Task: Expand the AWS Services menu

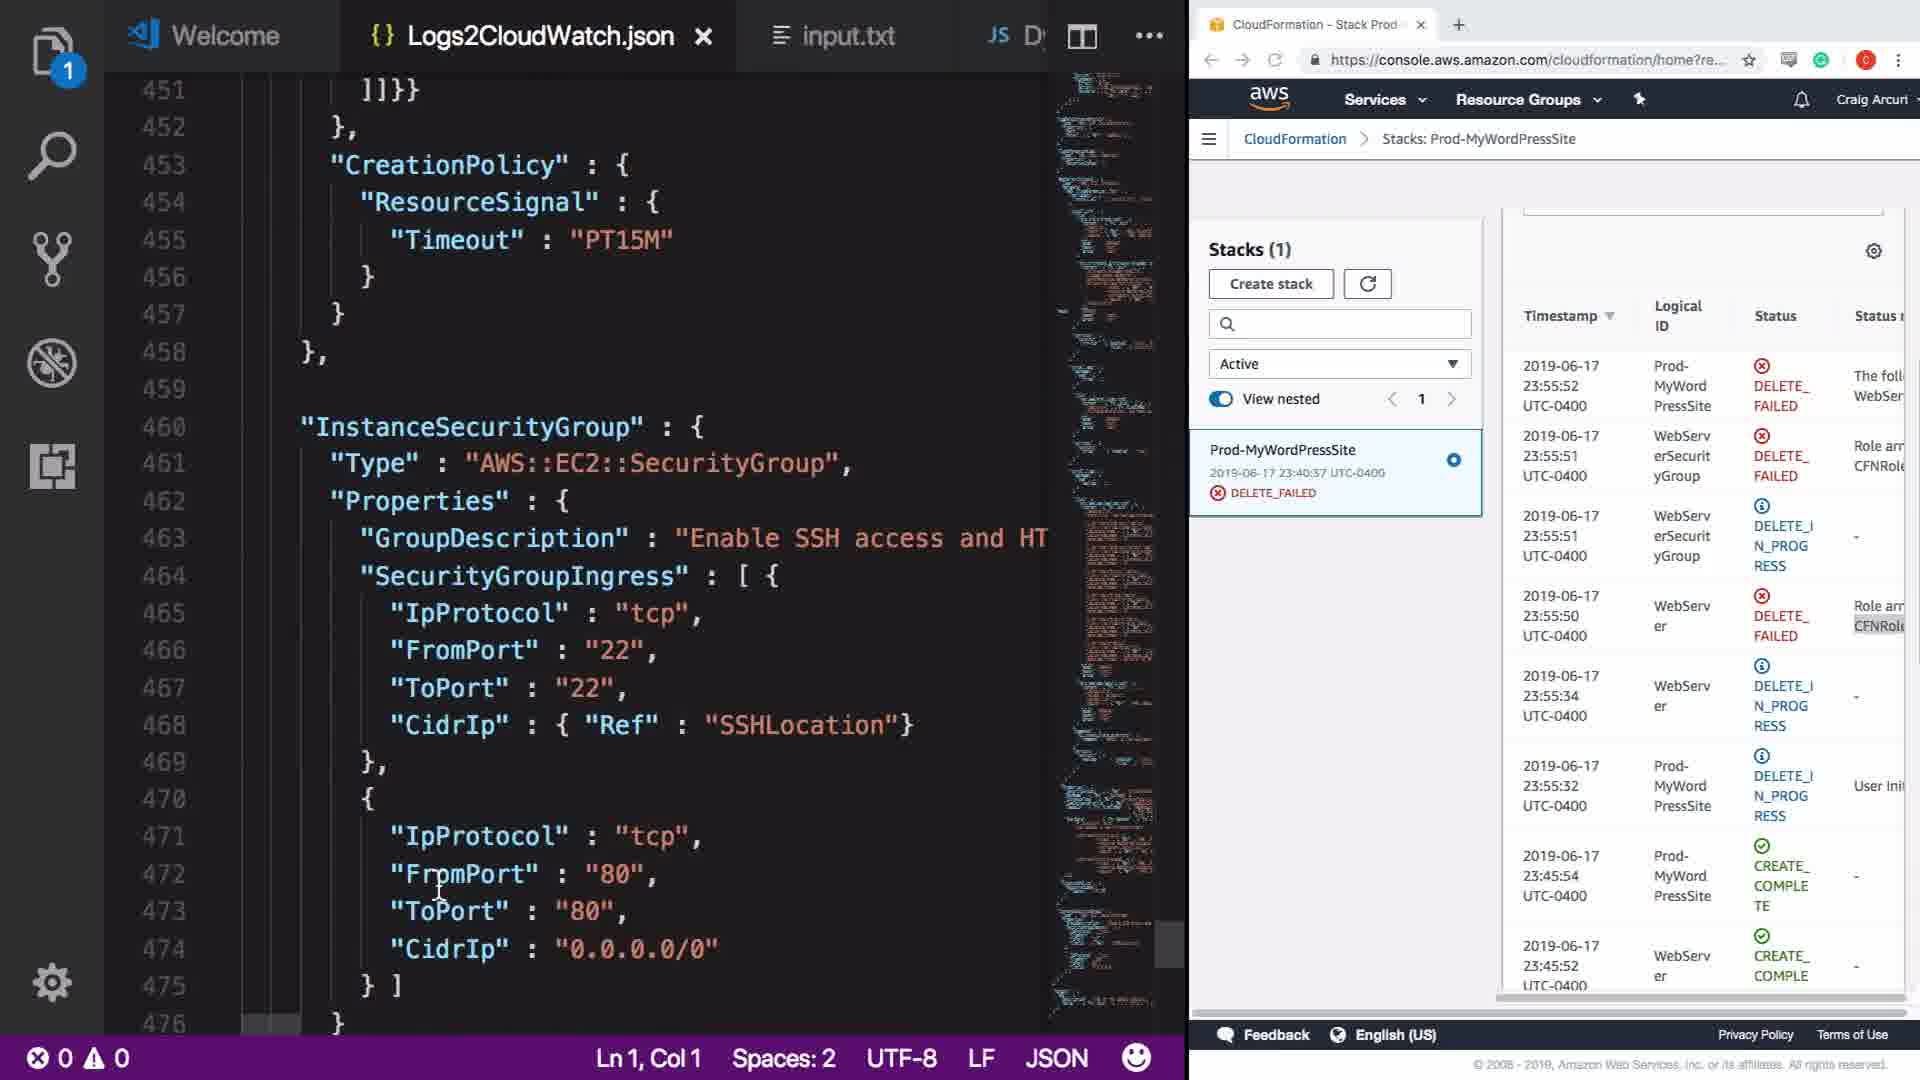Action: tap(1384, 100)
